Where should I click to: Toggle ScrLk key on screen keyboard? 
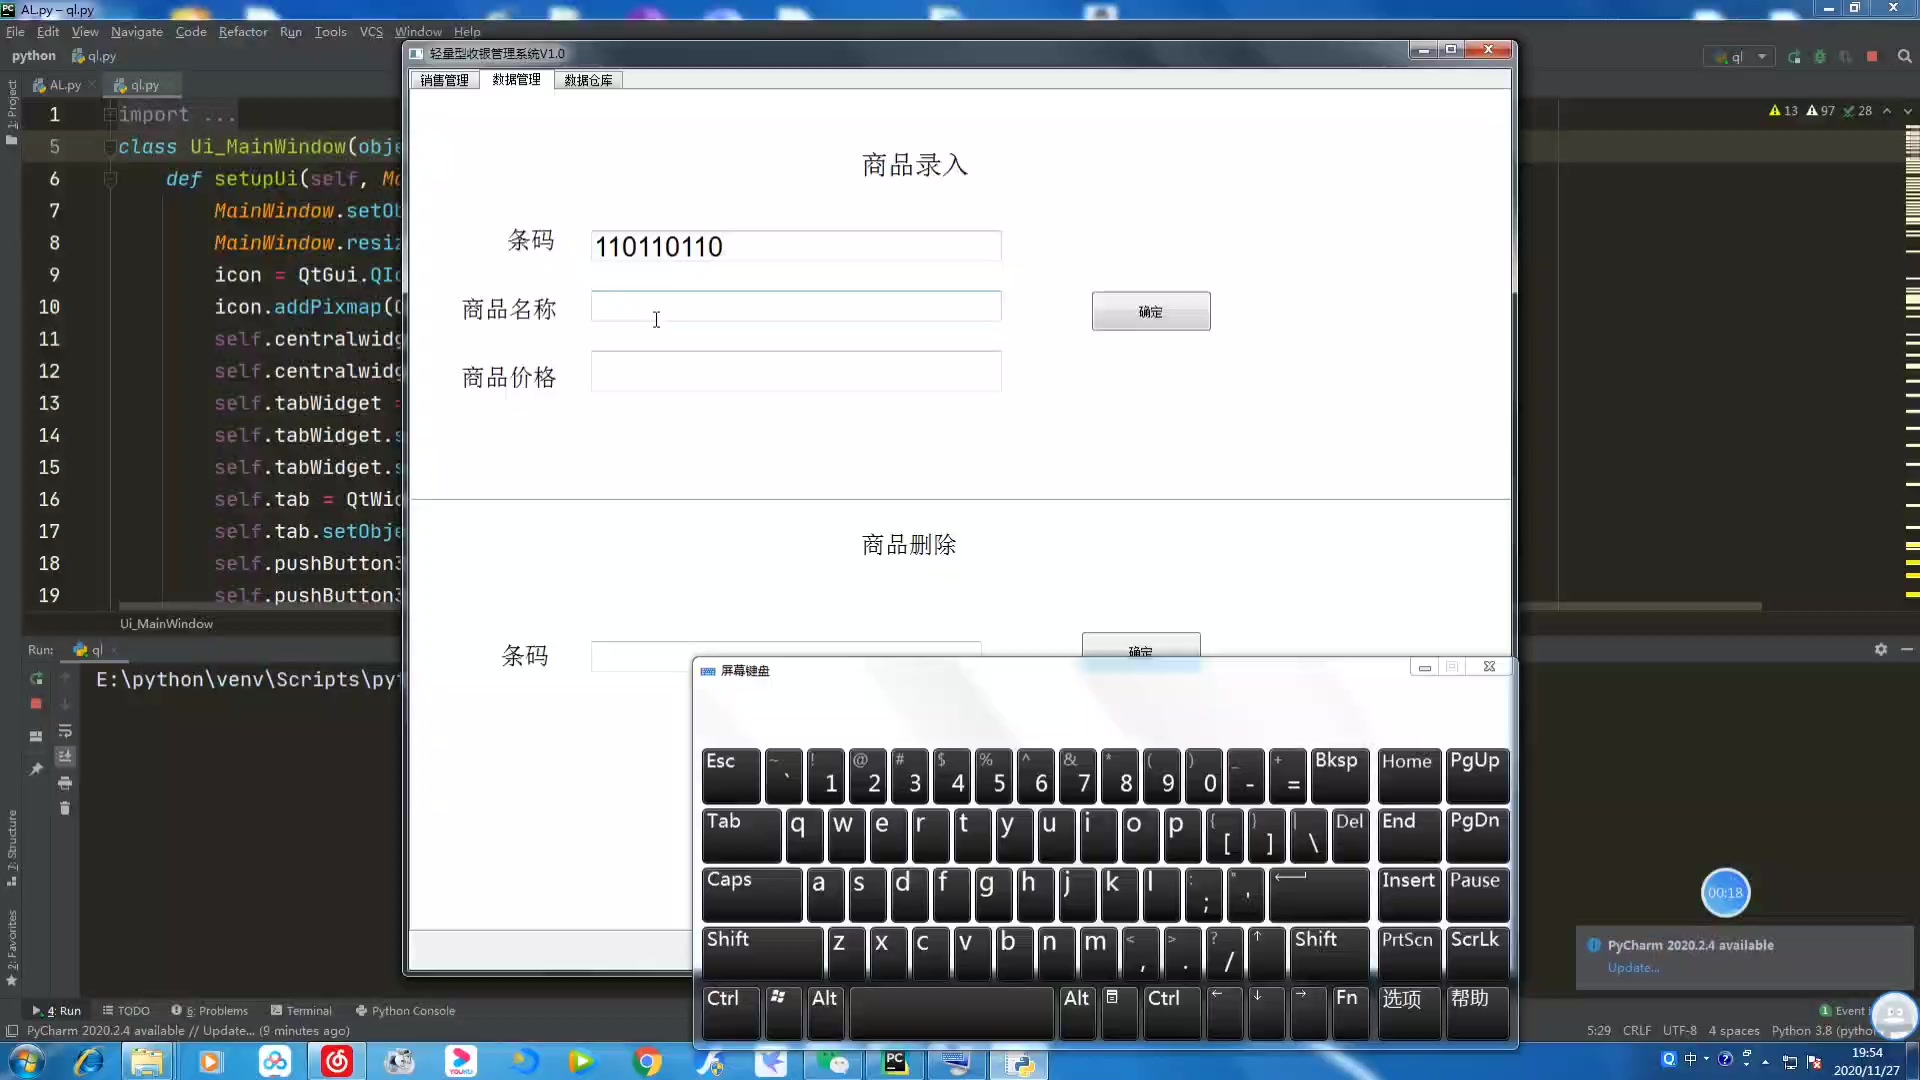coord(1476,953)
